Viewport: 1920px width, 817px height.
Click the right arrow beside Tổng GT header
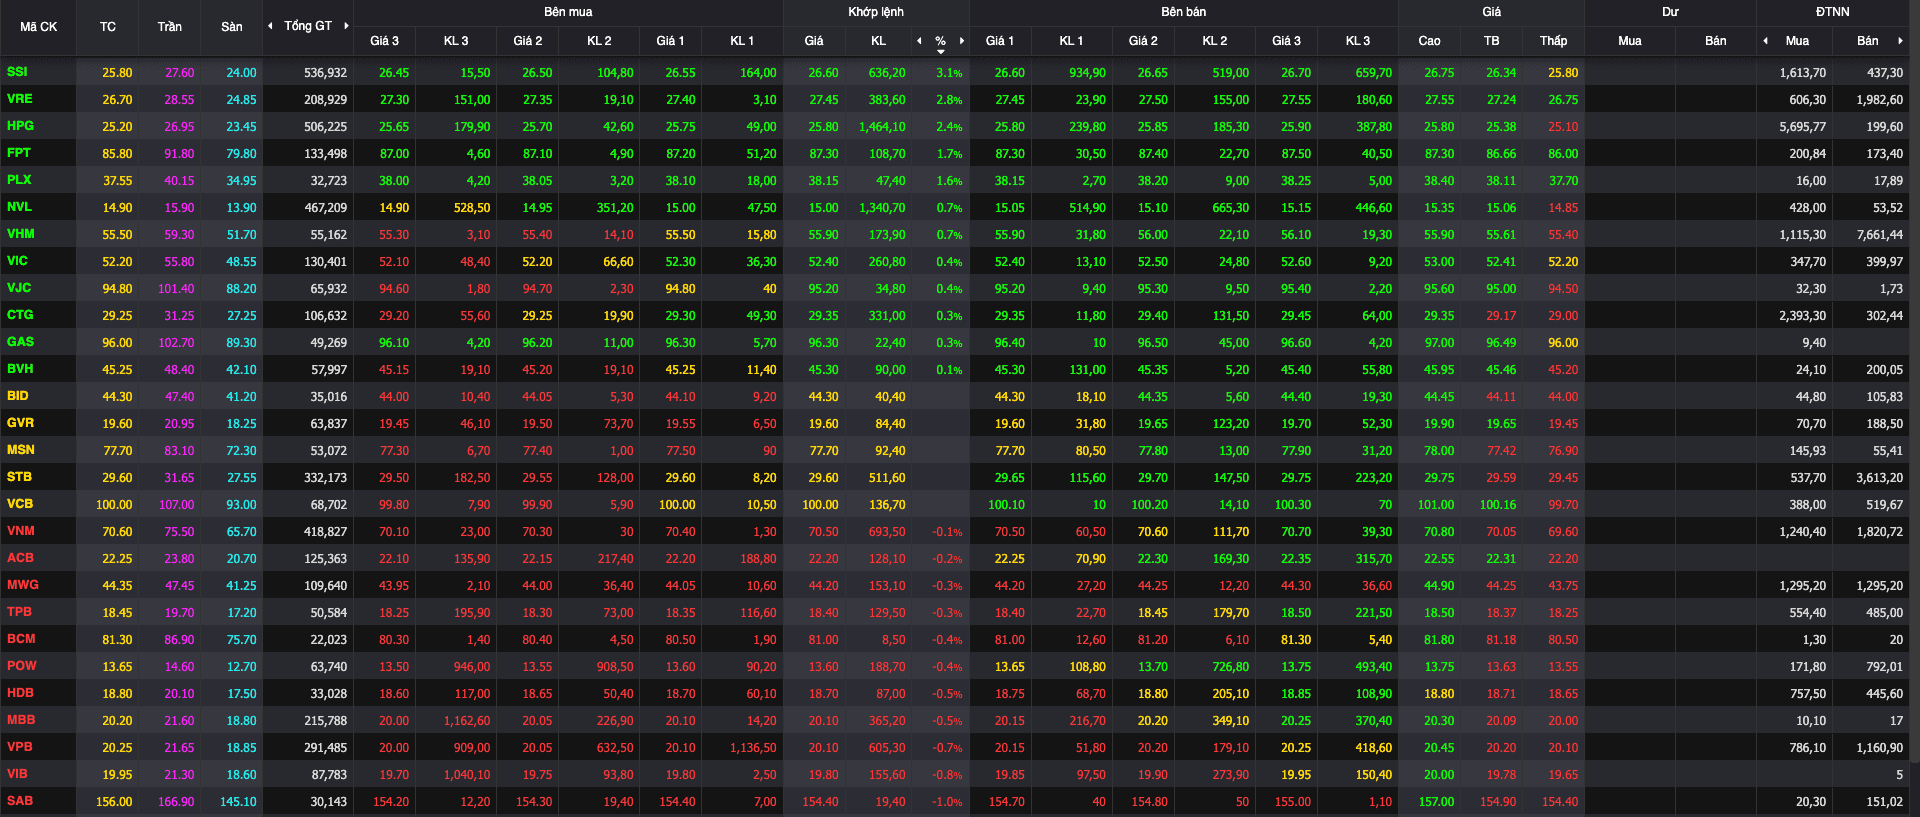click(346, 26)
